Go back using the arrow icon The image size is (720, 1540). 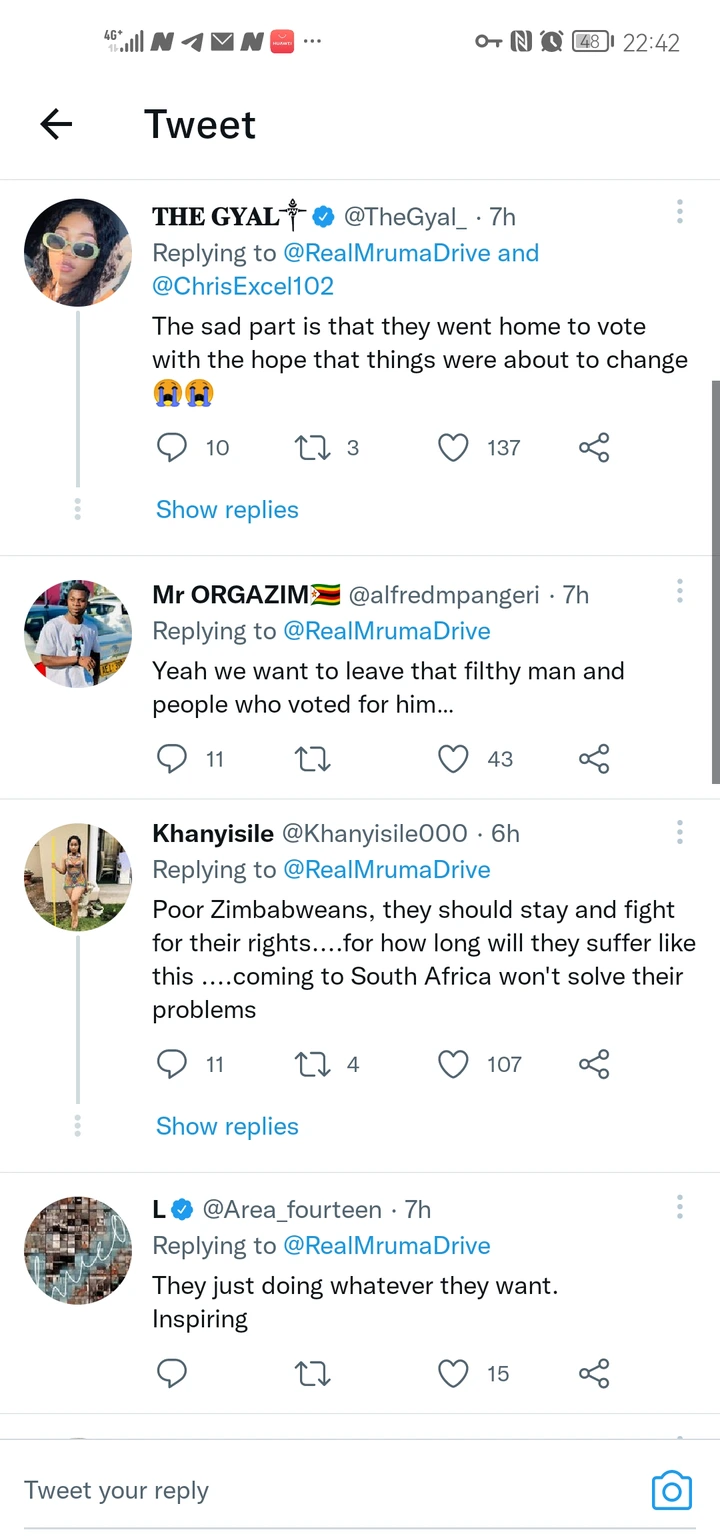tap(56, 124)
